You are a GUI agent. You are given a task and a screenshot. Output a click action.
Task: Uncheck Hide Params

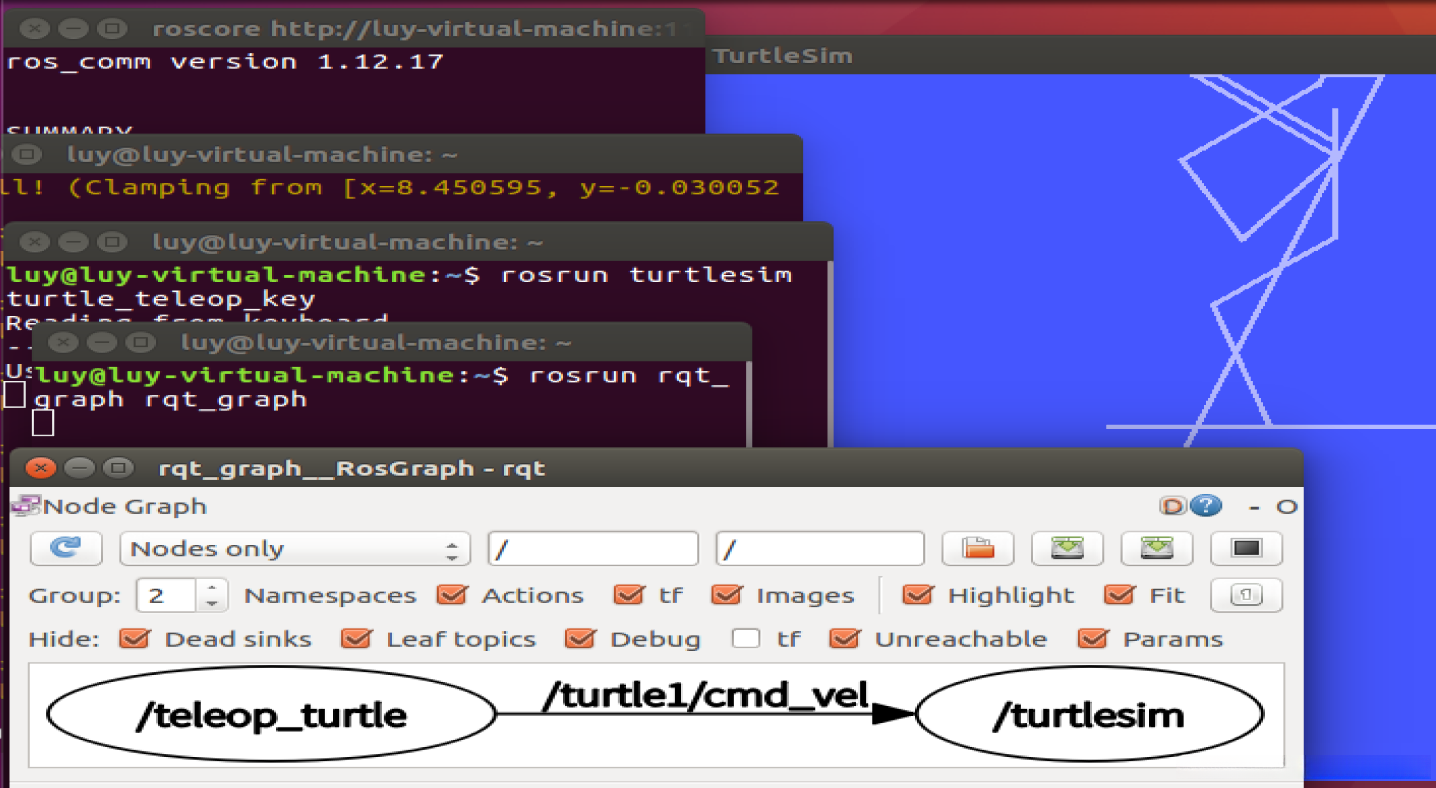coord(1093,639)
